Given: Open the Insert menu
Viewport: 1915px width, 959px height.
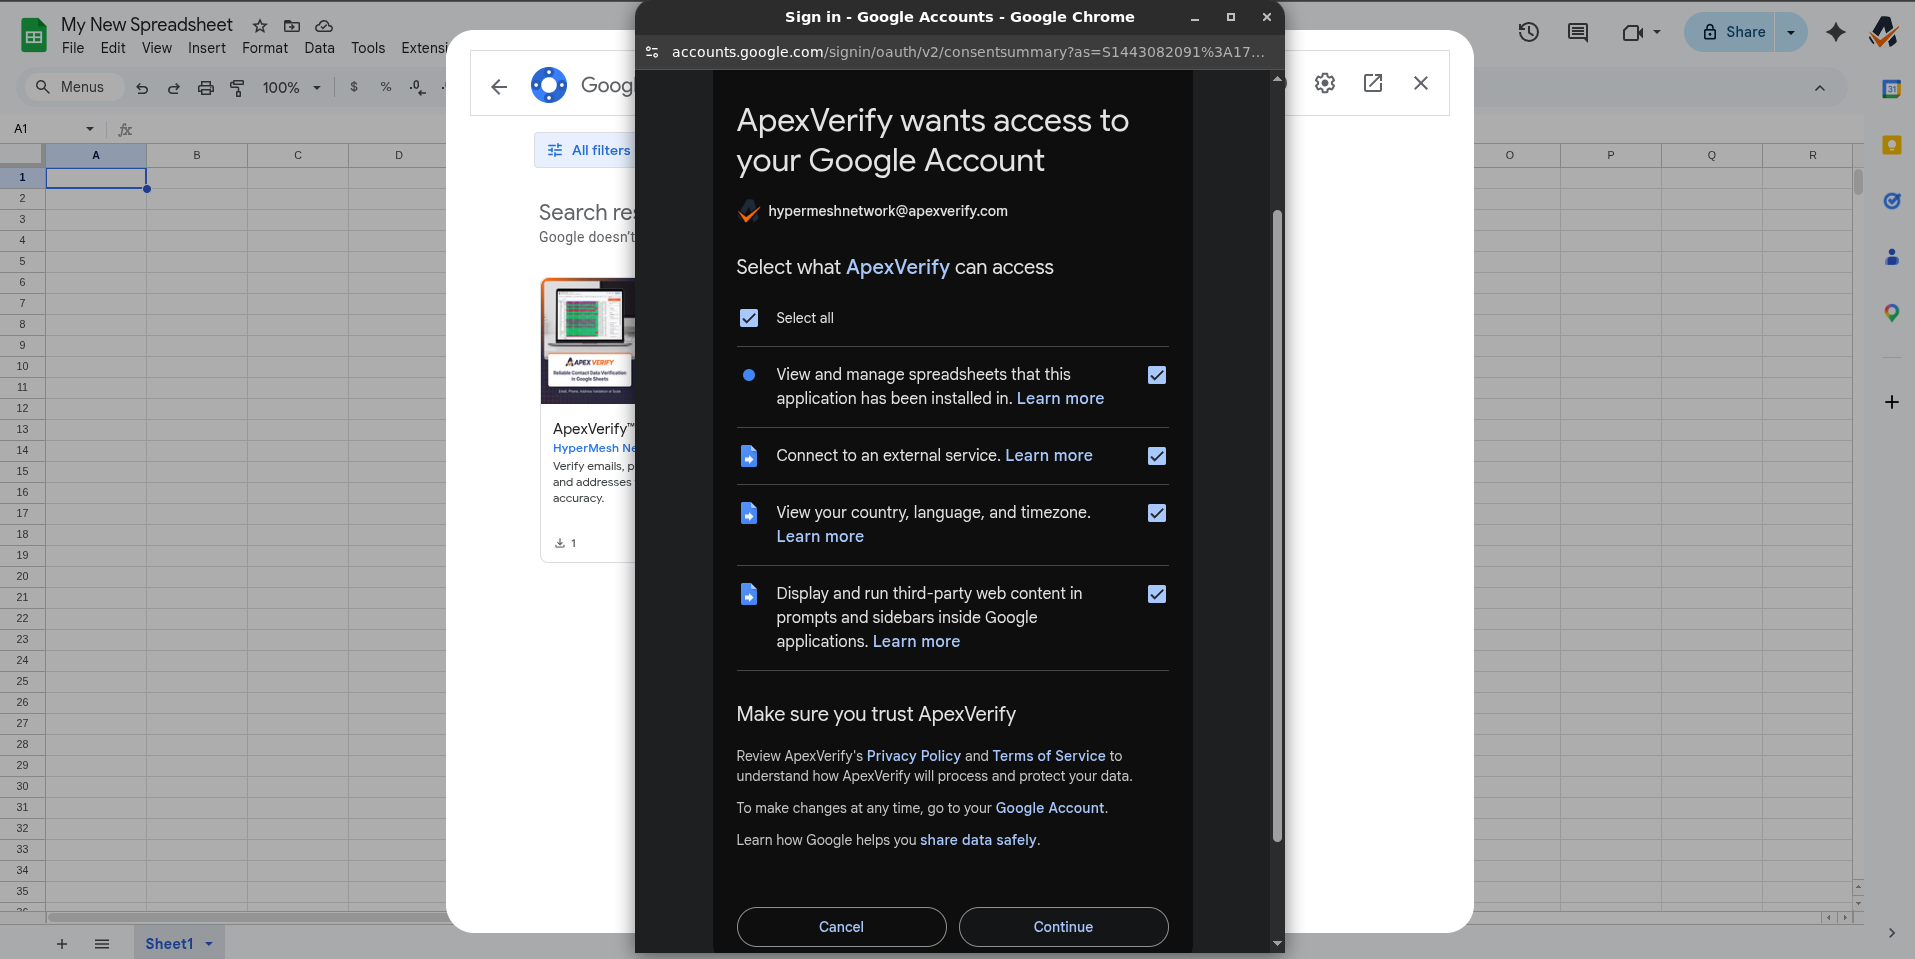Looking at the screenshot, I should click(207, 48).
